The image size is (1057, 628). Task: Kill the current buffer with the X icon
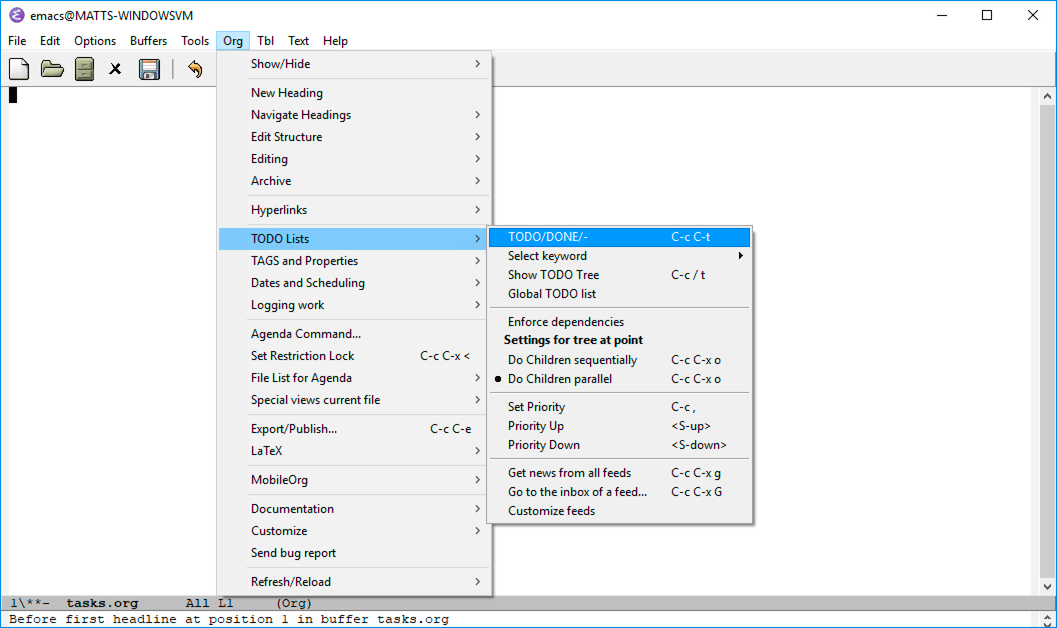116,68
